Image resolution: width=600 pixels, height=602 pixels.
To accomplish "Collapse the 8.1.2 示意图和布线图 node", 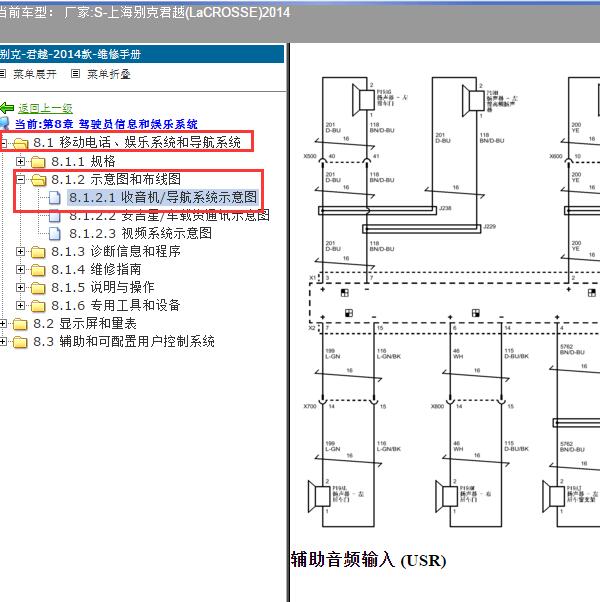I will point(20,179).
